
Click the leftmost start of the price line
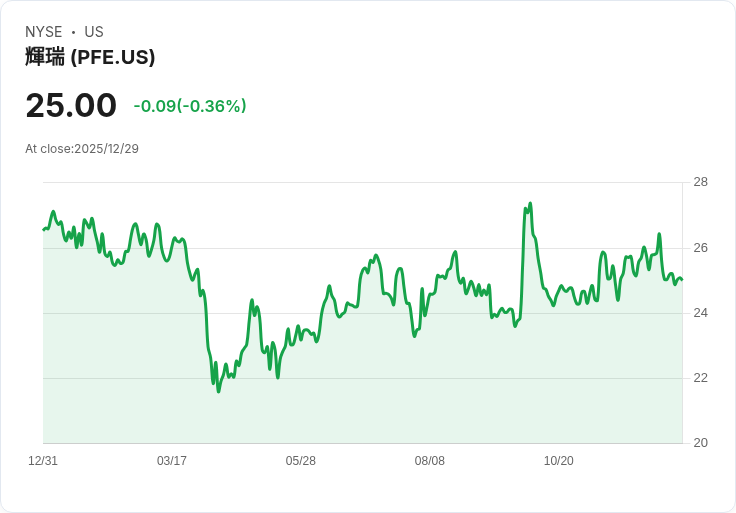[44, 230]
